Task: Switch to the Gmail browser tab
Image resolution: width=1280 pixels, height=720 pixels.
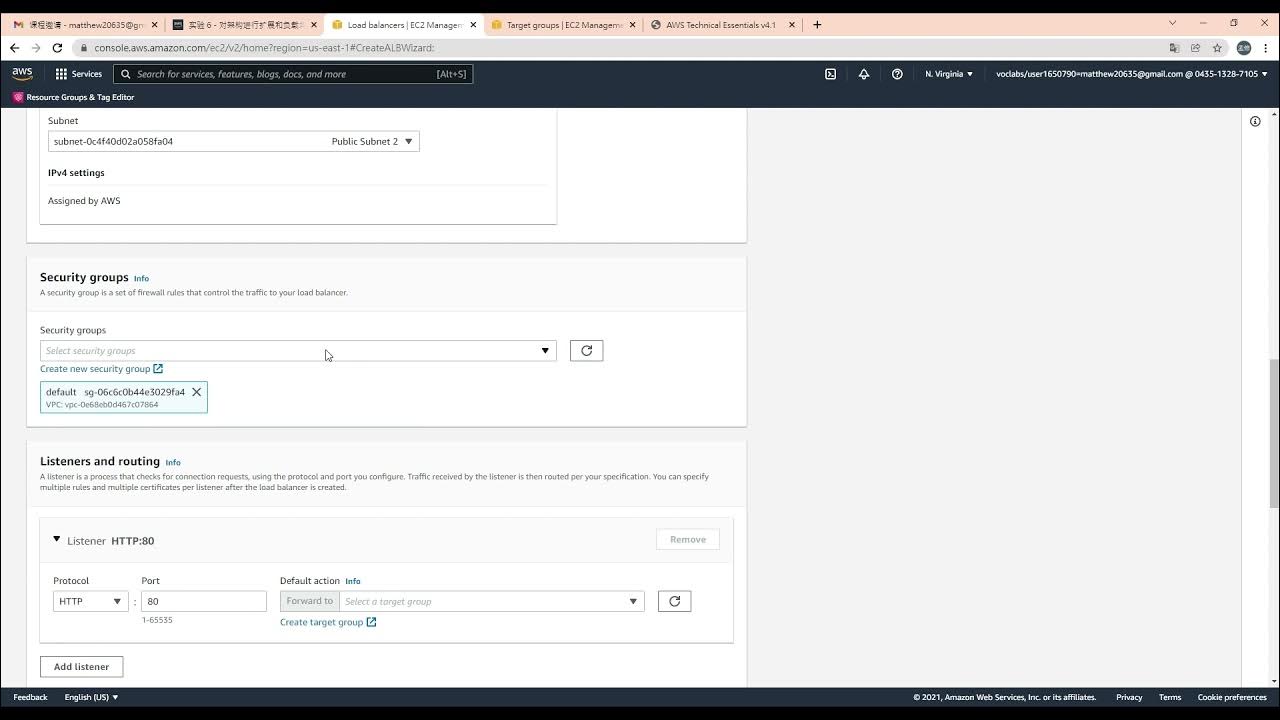Action: click(x=85, y=25)
